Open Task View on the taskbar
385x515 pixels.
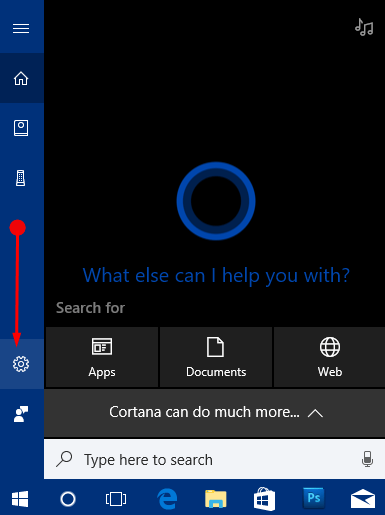(x=116, y=499)
